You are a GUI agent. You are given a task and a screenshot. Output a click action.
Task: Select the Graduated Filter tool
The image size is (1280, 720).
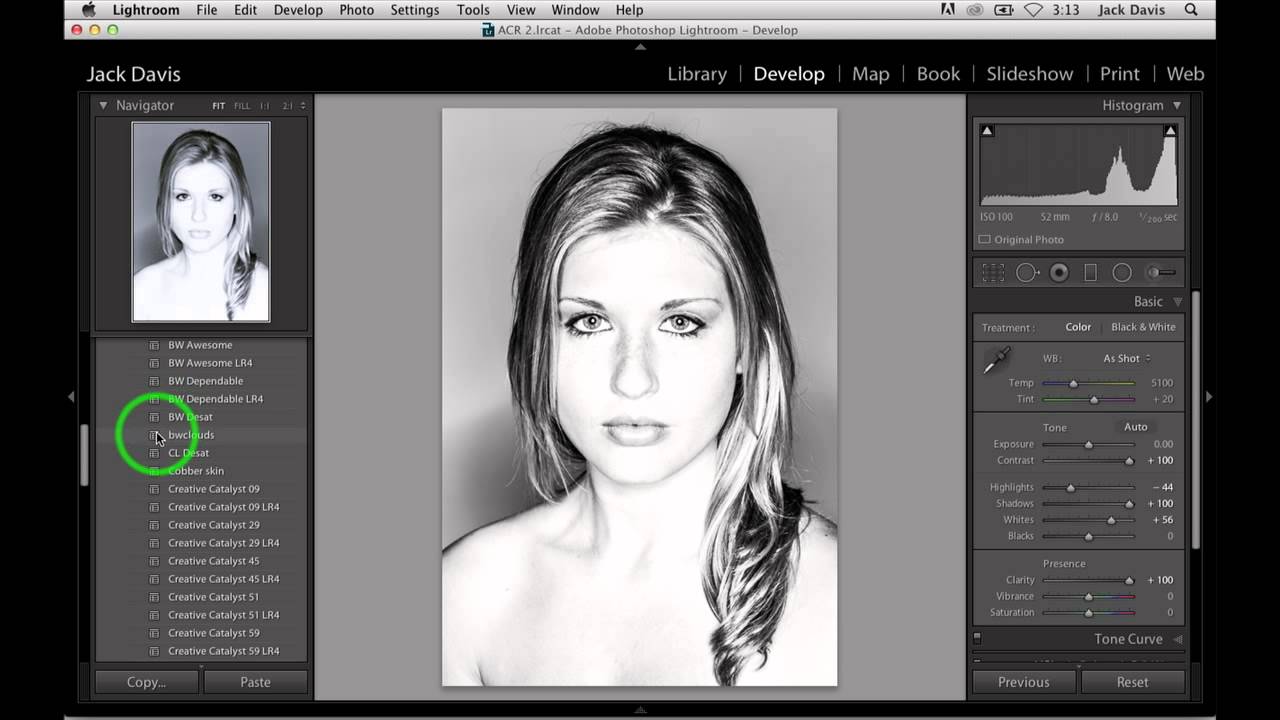coord(1091,273)
